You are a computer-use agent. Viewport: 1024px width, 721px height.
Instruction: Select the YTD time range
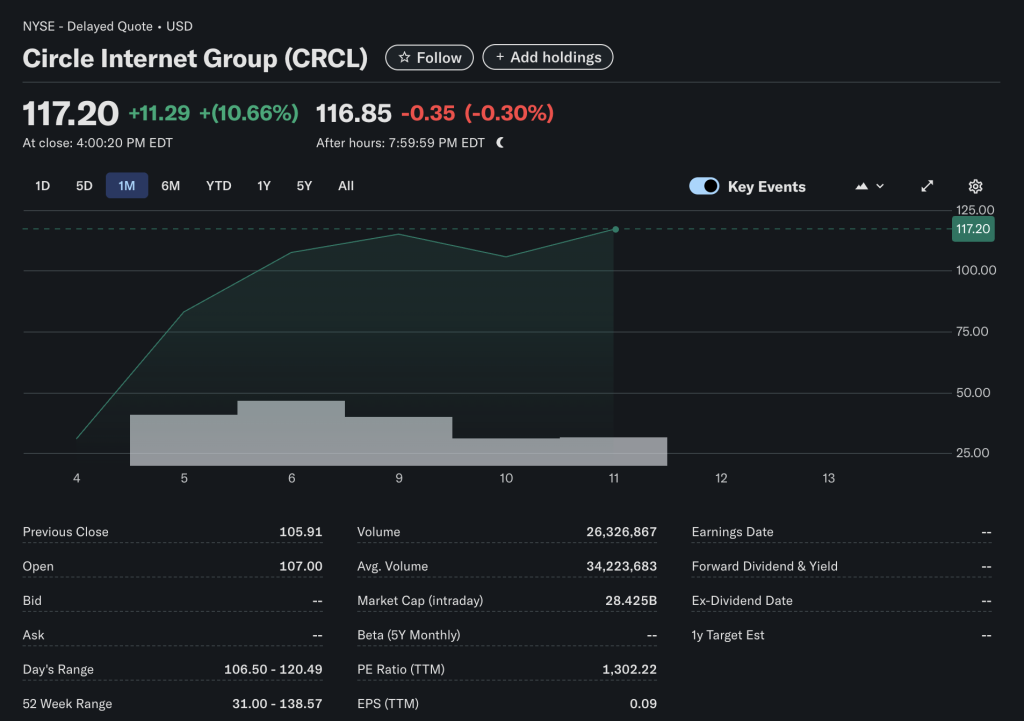coord(219,185)
